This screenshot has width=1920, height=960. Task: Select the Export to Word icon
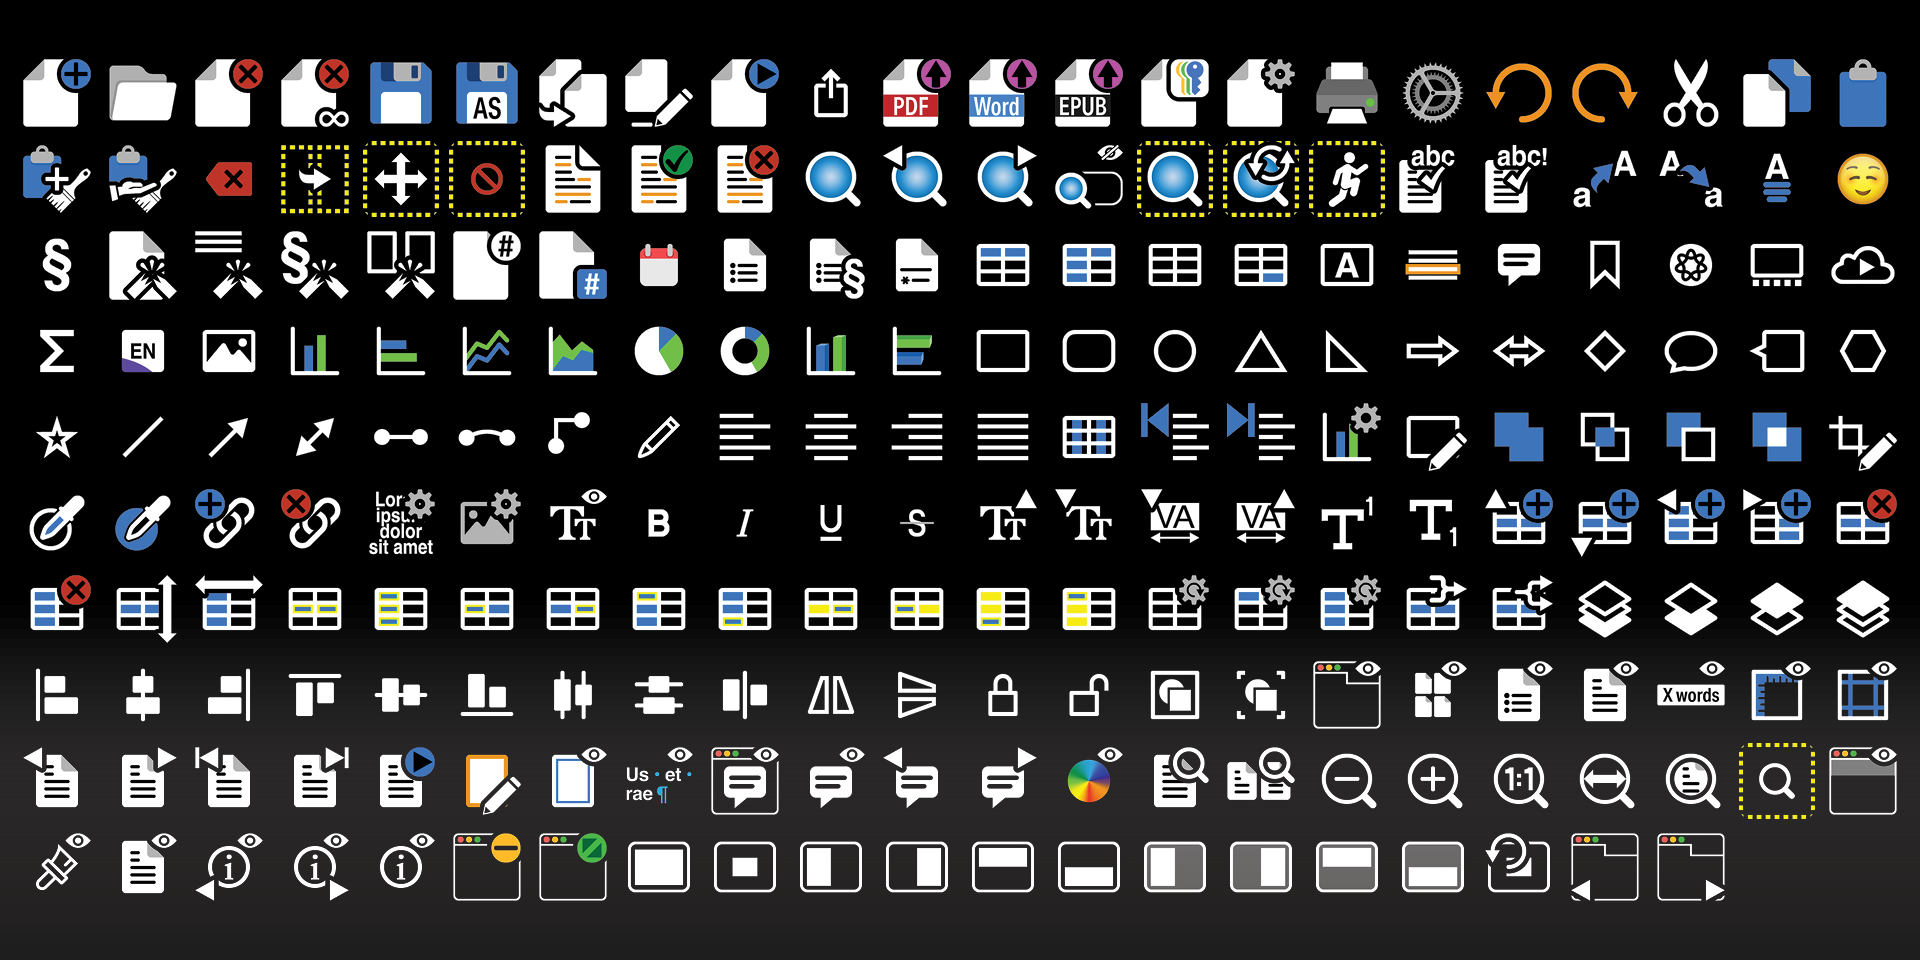(x=1003, y=93)
